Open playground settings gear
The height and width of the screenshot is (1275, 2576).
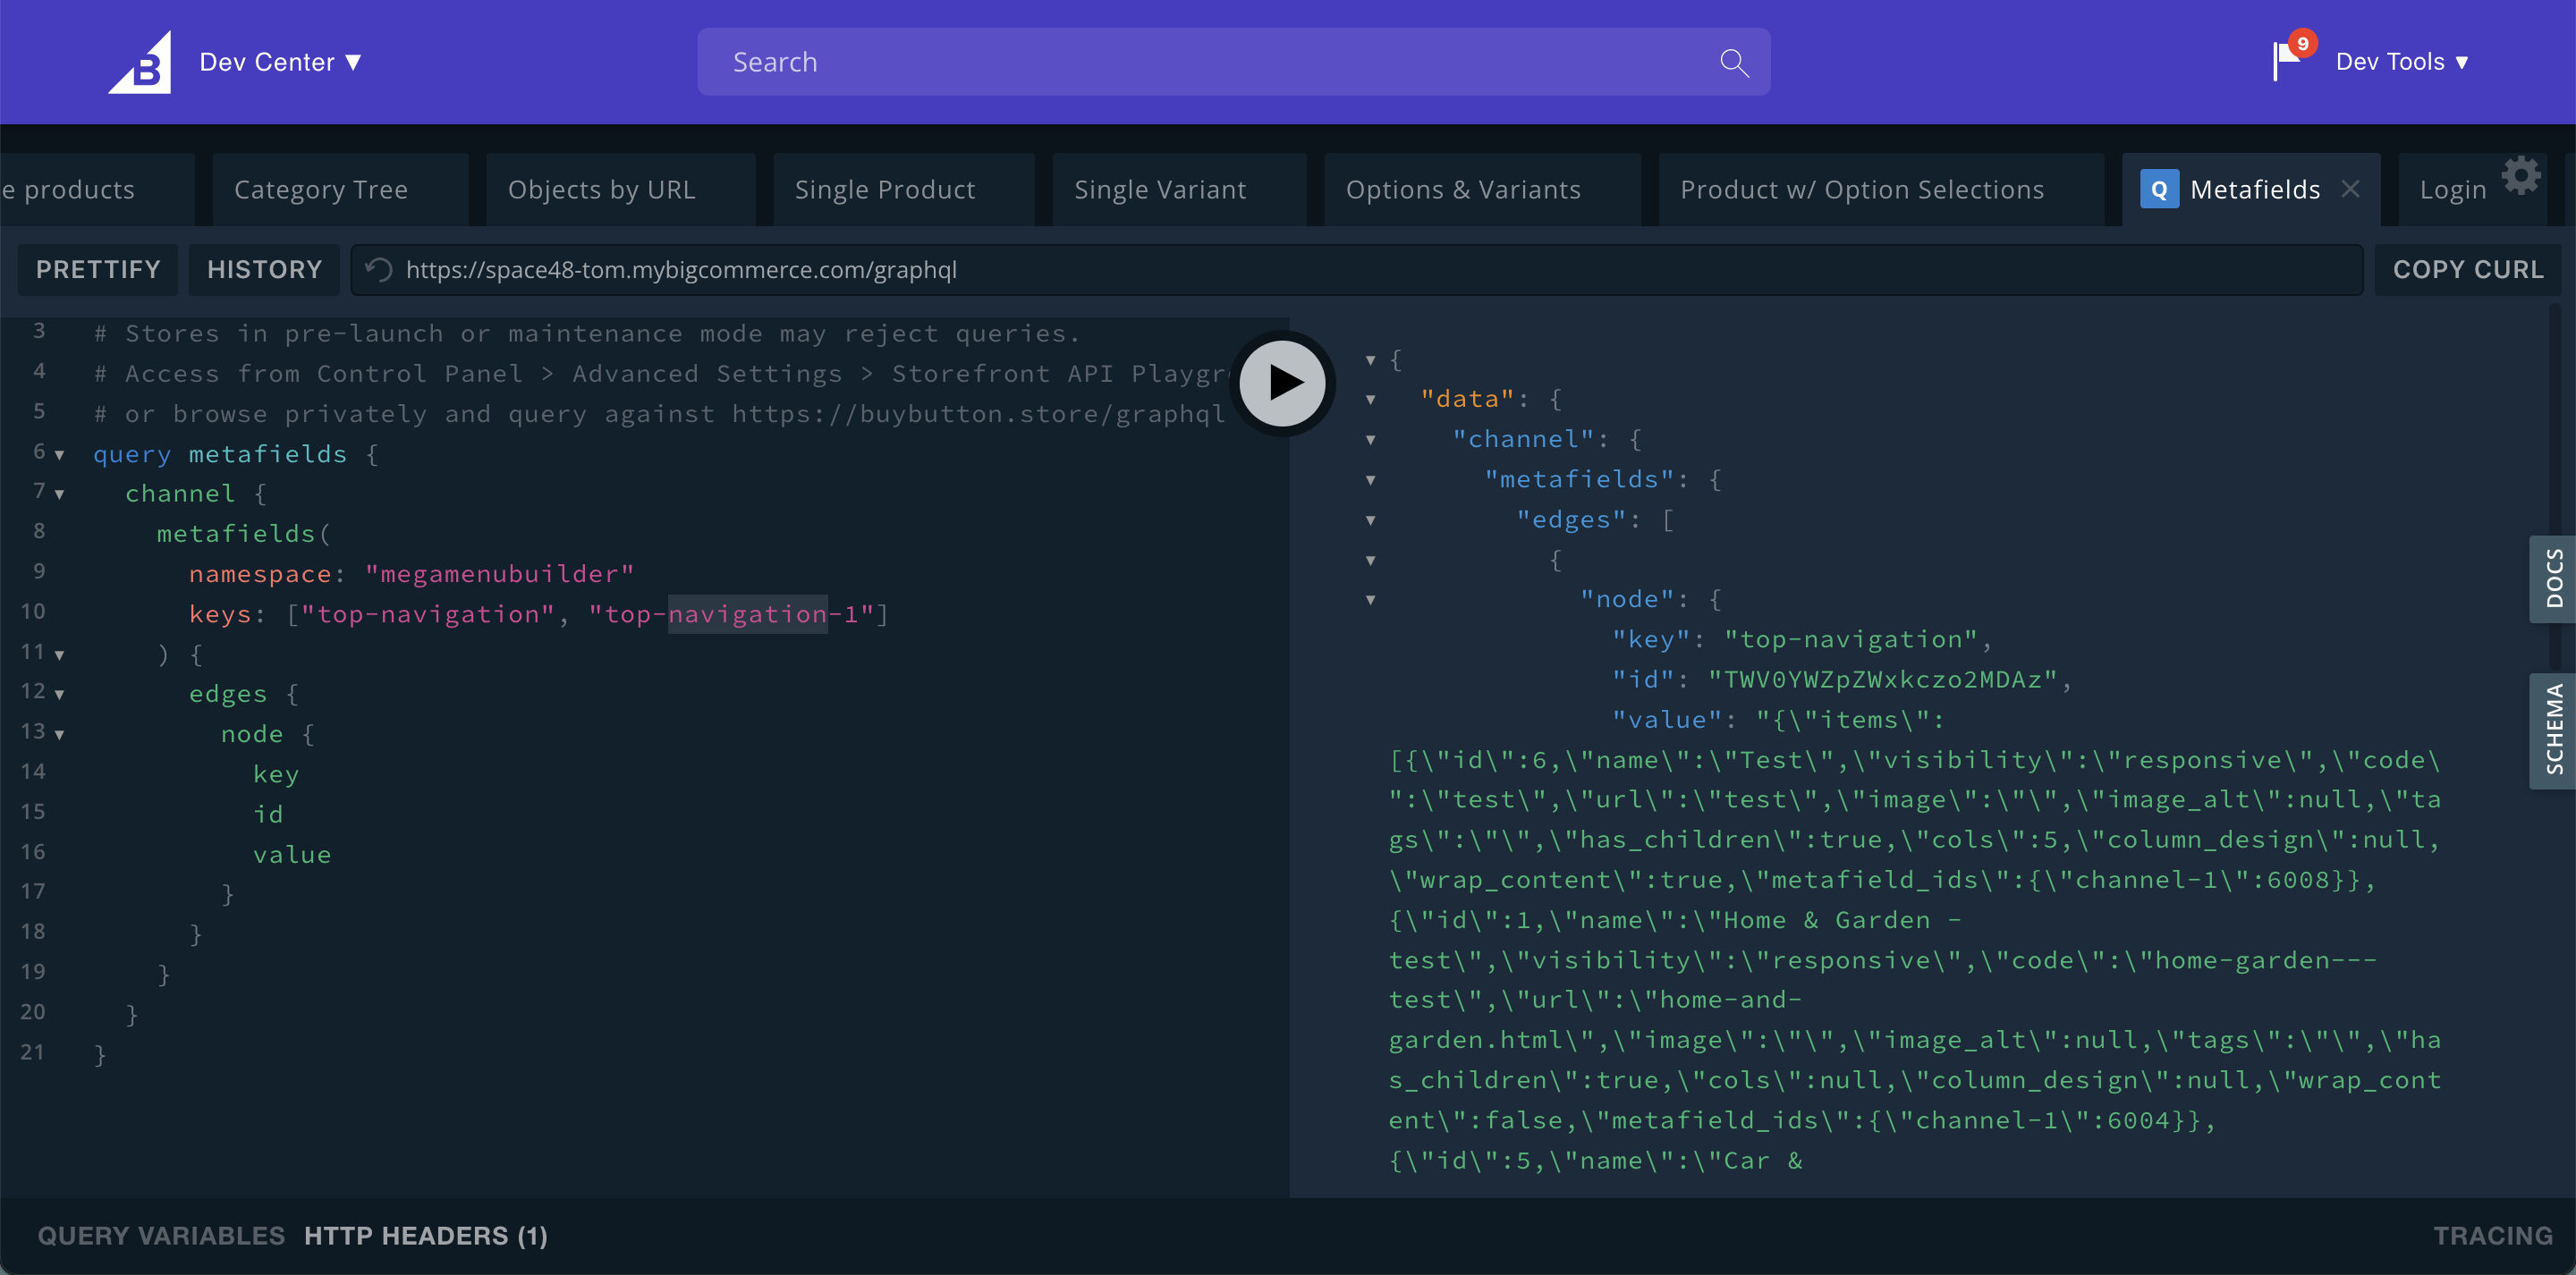(2521, 175)
